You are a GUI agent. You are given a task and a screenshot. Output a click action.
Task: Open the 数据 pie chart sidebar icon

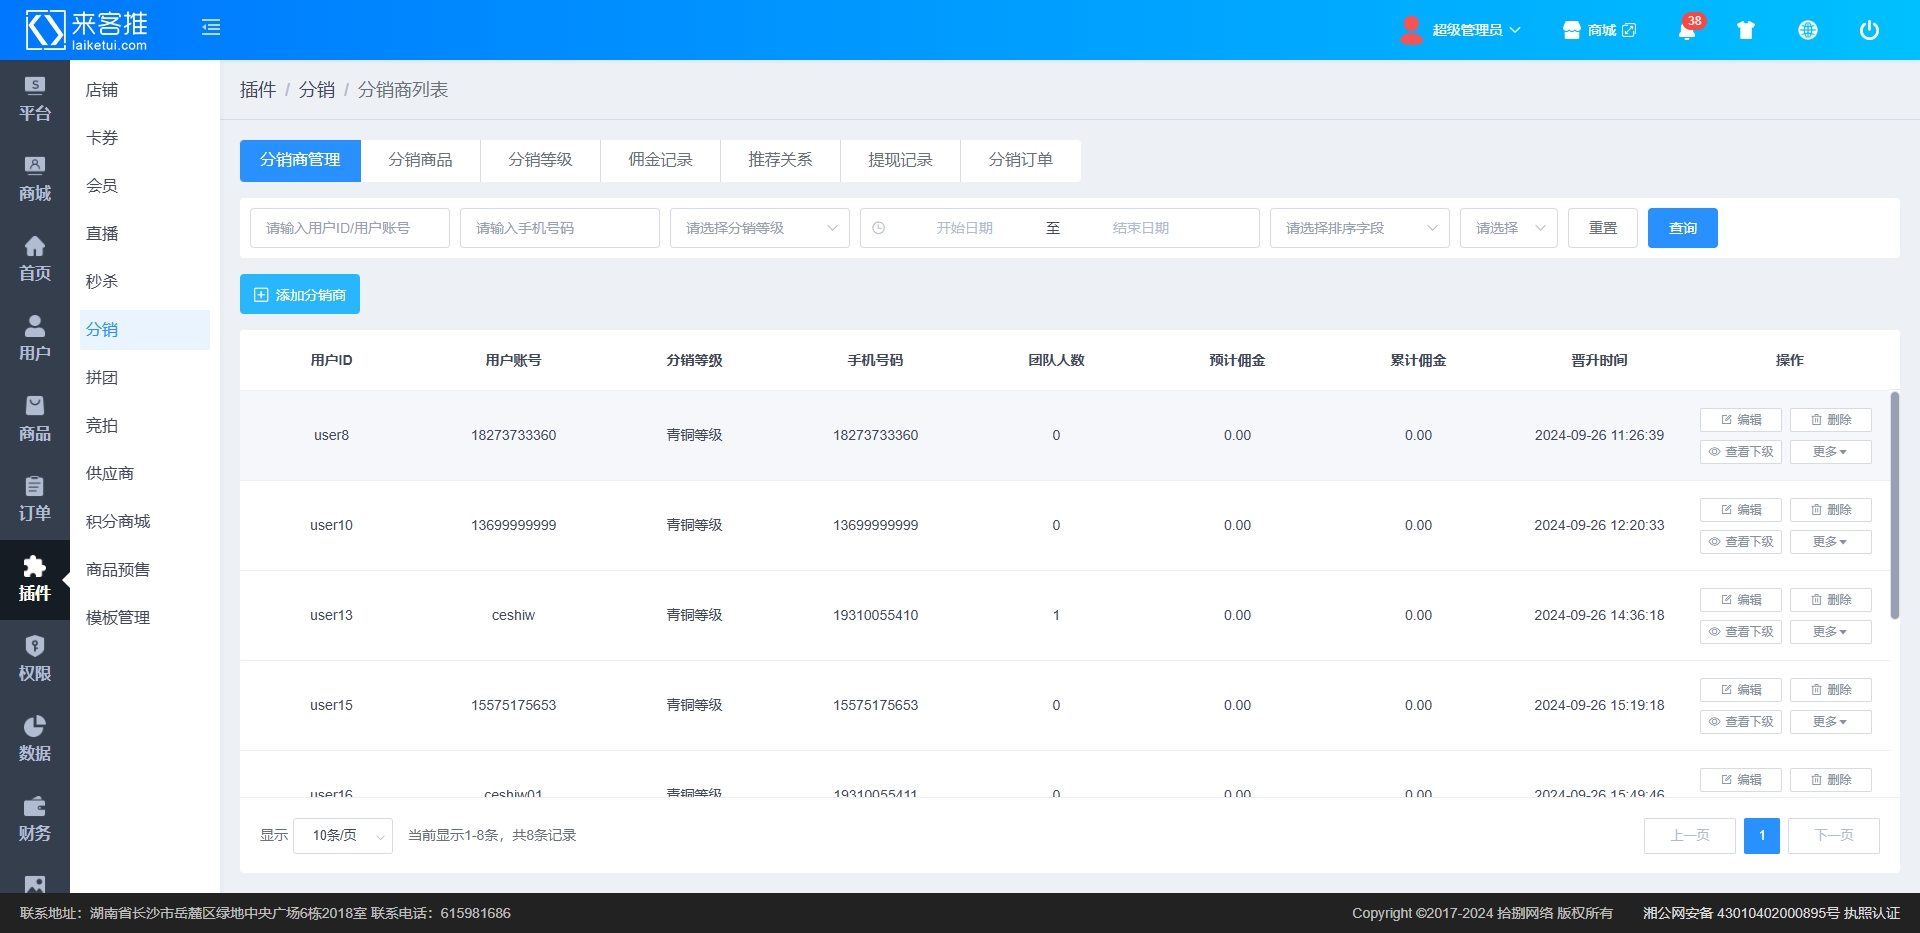[35, 739]
